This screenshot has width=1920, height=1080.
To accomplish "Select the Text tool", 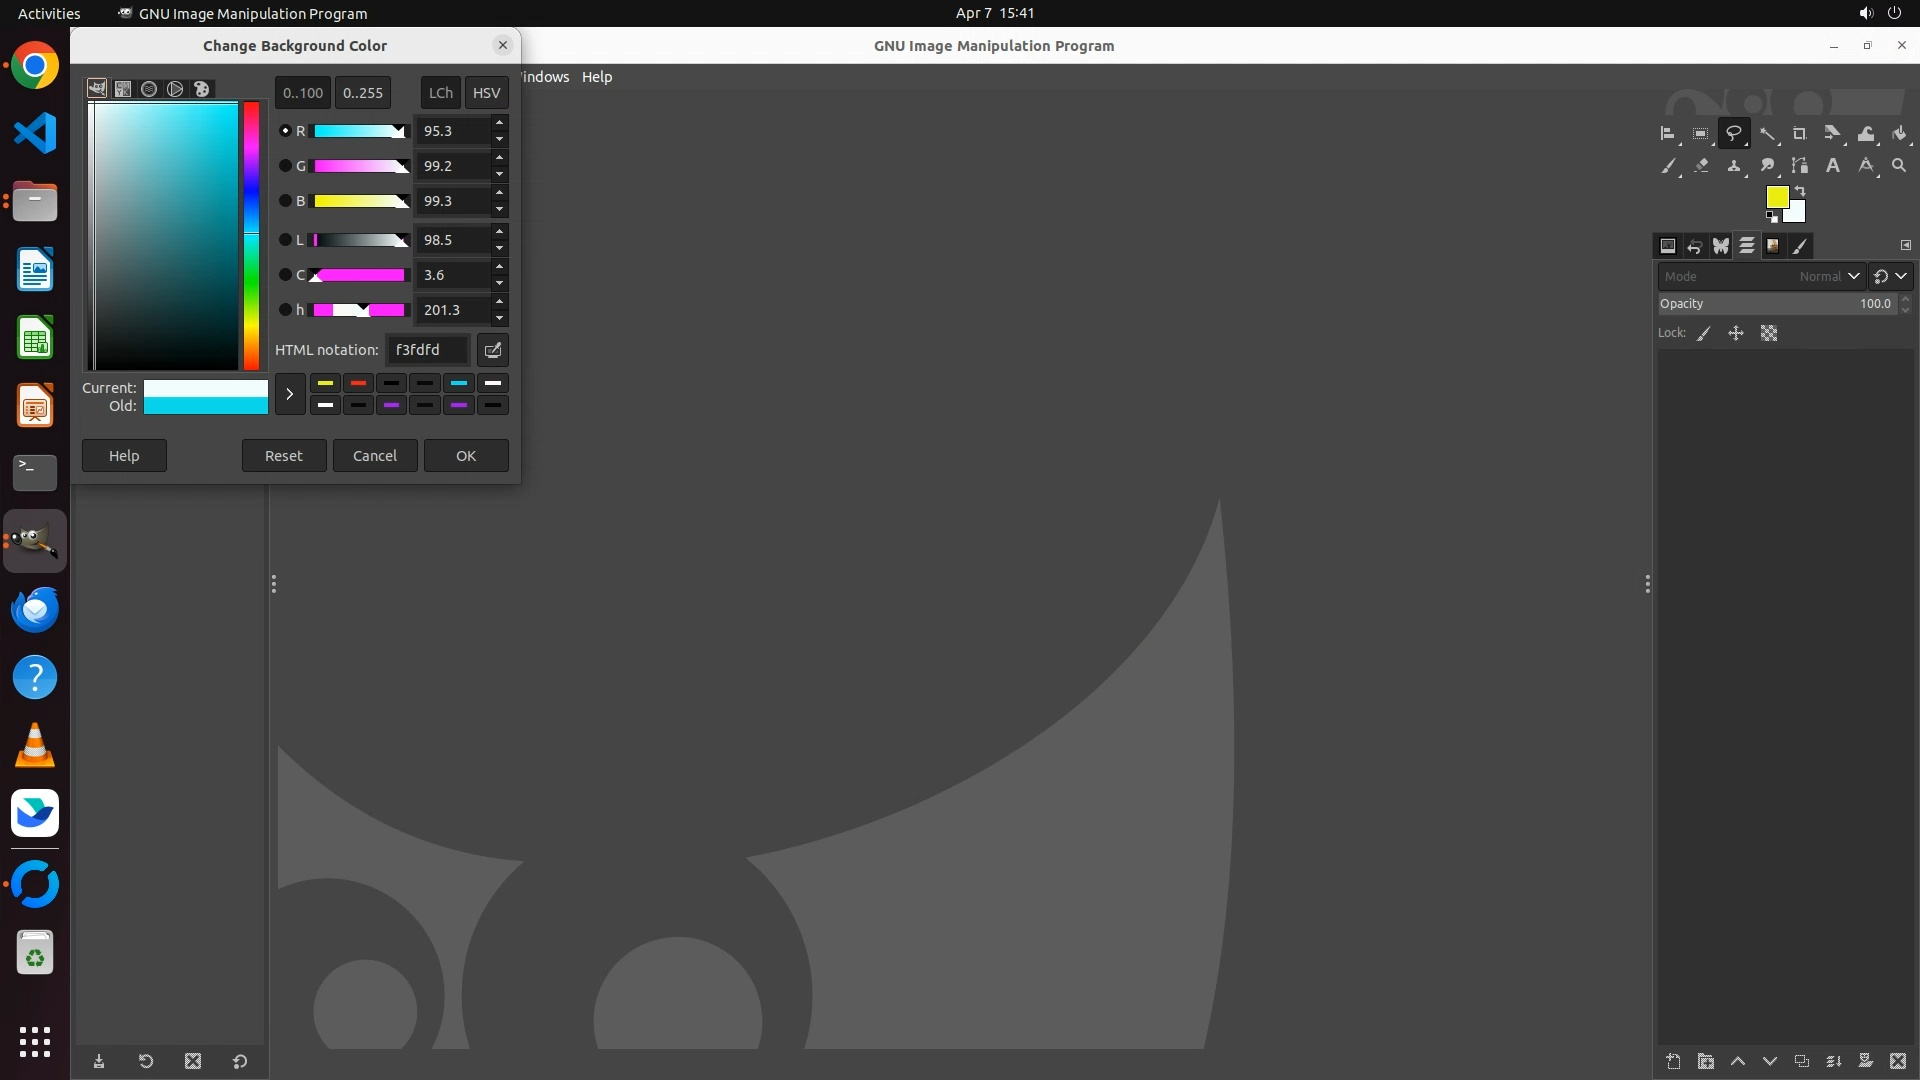I will pyautogui.click(x=1833, y=166).
